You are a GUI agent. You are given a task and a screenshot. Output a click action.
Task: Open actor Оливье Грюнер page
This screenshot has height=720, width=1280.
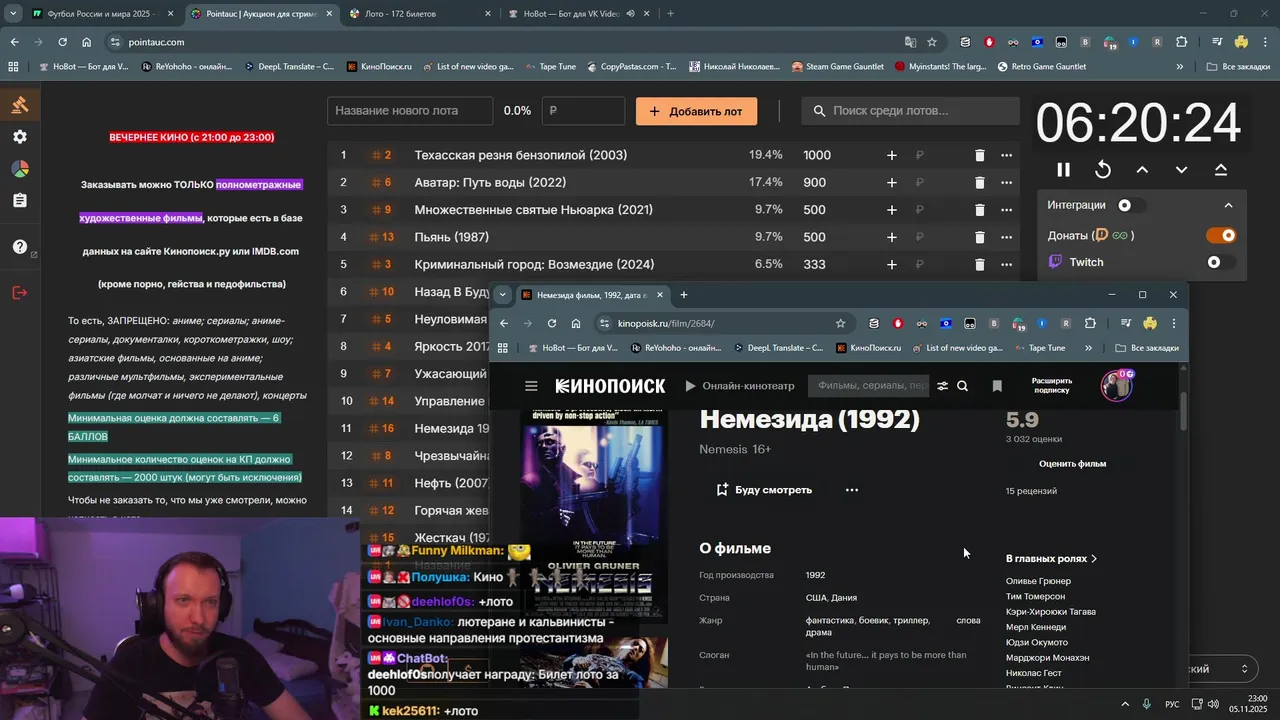pos(1038,581)
